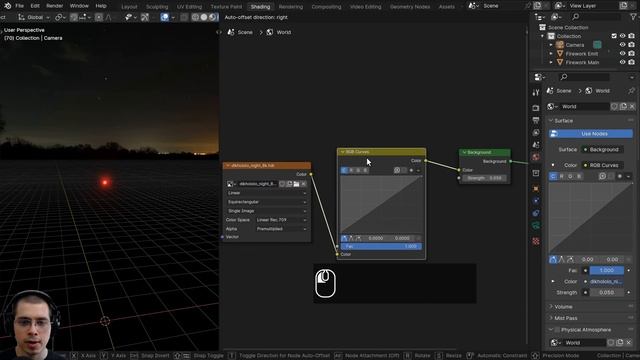Expand the Camera item in outliner
640x360 pixels.
551,45
